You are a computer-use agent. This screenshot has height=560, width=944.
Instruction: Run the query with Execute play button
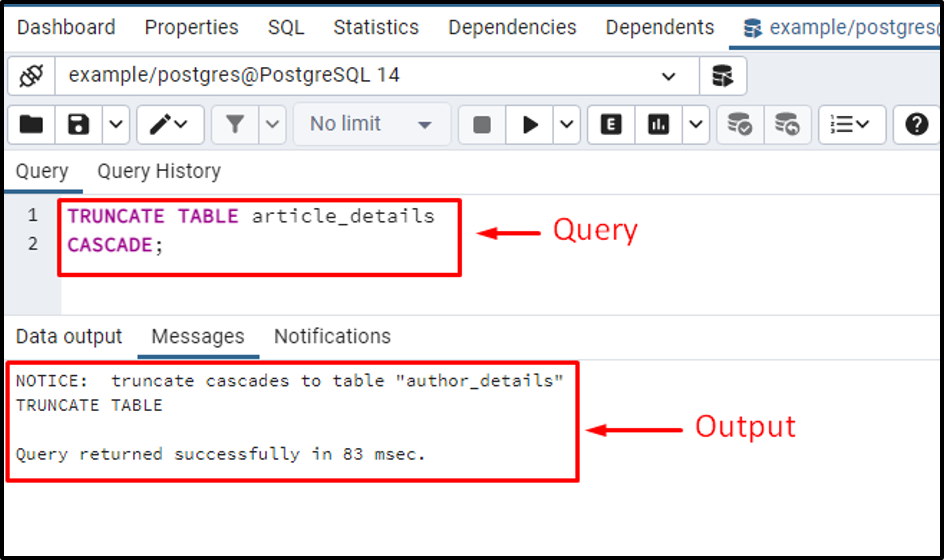(x=530, y=125)
